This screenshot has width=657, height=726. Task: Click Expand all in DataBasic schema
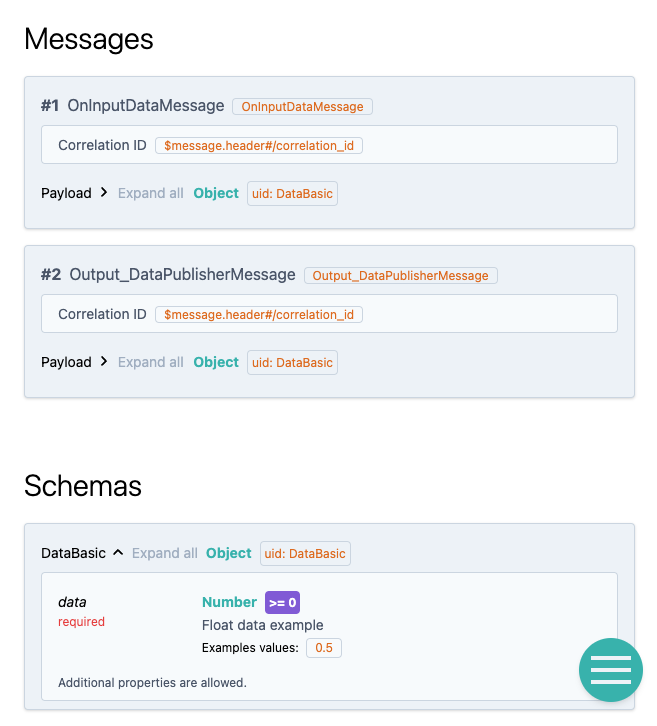164,553
